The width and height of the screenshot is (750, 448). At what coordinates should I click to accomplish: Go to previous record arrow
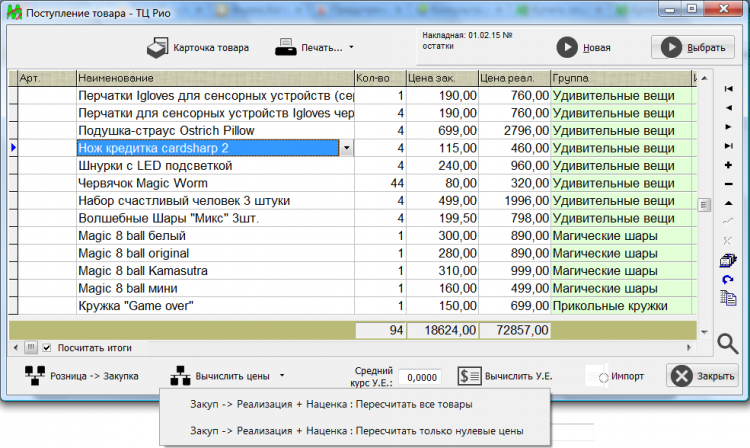tap(728, 108)
